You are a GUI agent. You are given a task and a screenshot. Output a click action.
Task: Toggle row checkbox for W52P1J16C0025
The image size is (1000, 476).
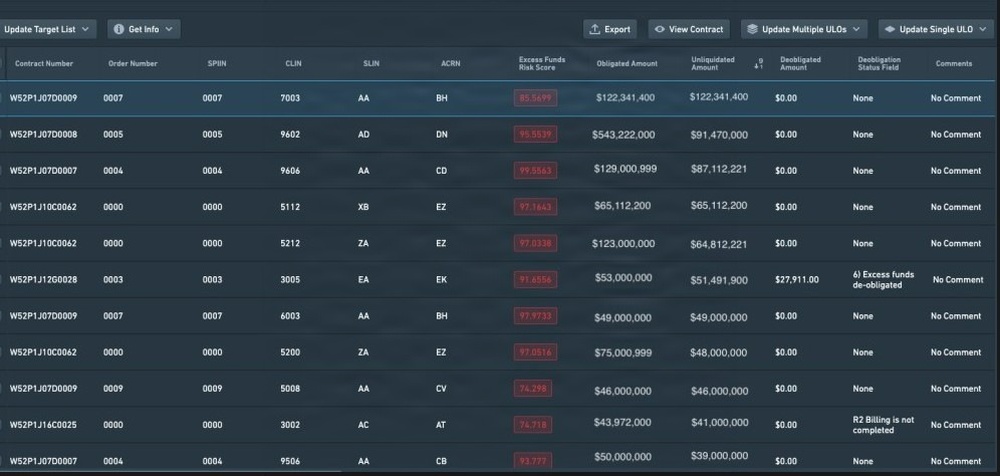(x=1, y=425)
